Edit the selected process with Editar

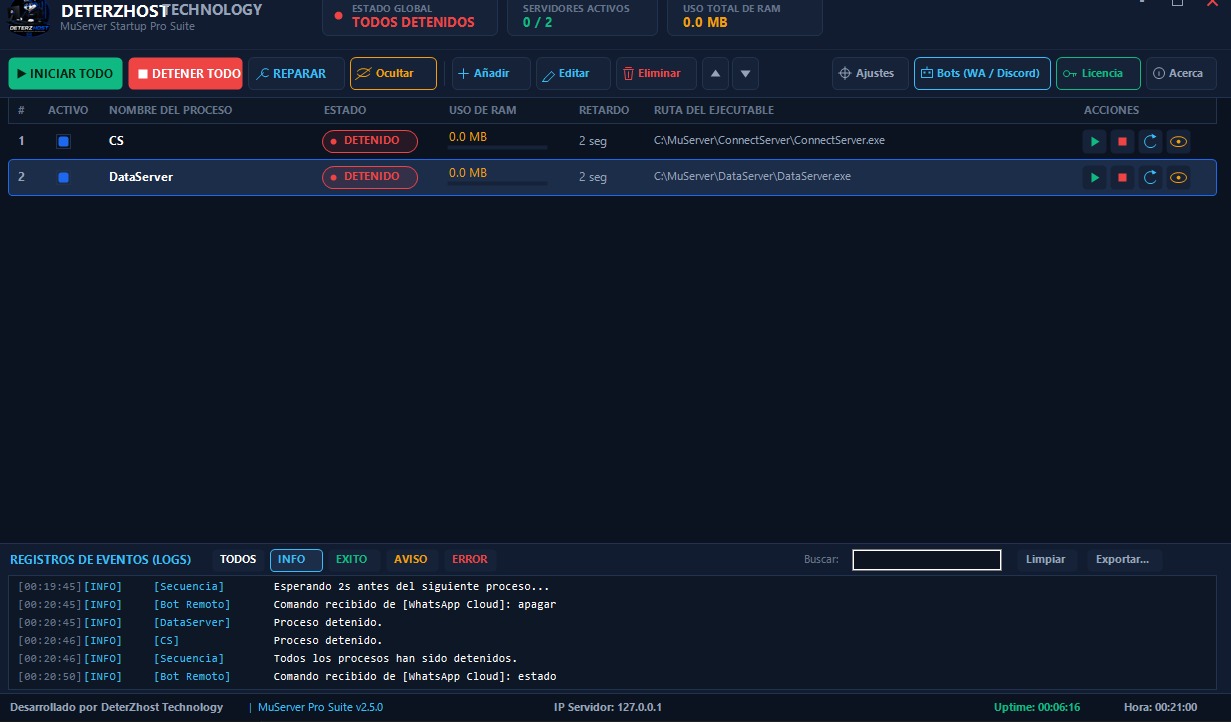(x=573, y=73)
